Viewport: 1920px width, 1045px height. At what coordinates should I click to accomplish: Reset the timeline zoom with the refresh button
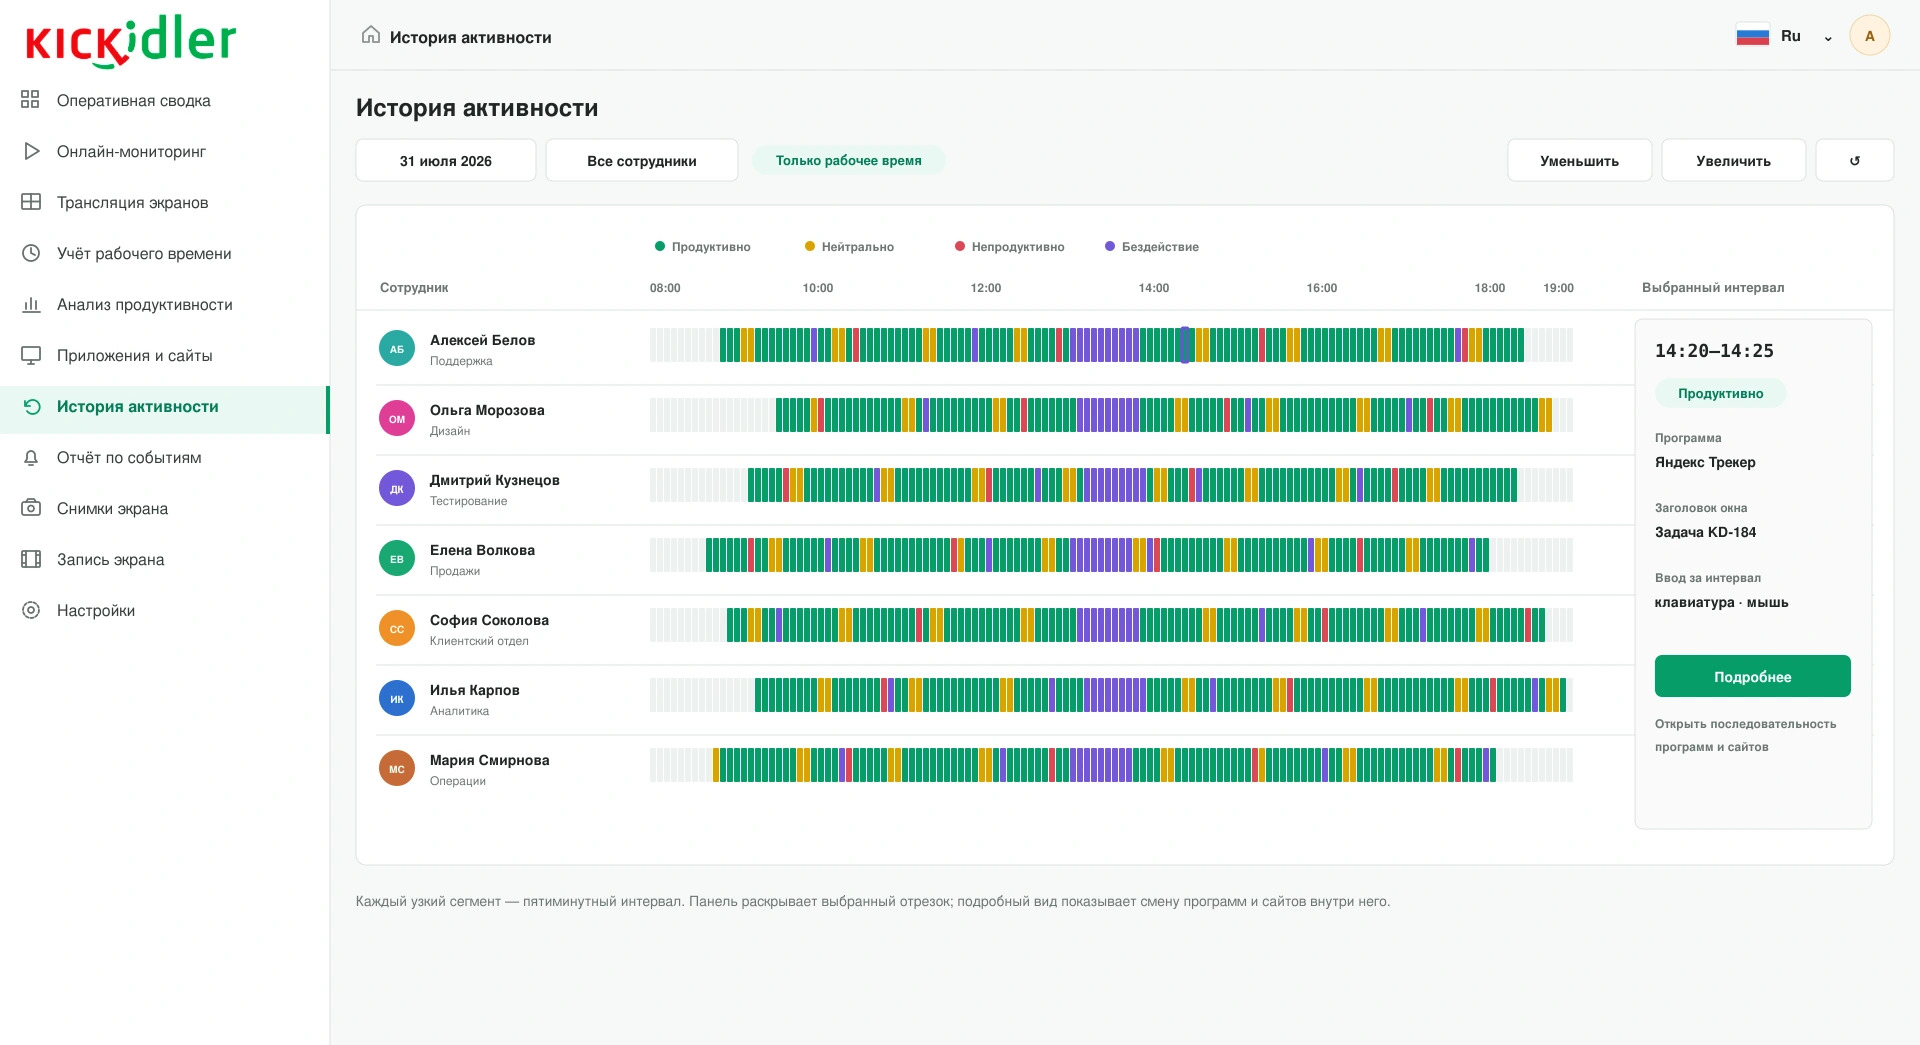1854,160
